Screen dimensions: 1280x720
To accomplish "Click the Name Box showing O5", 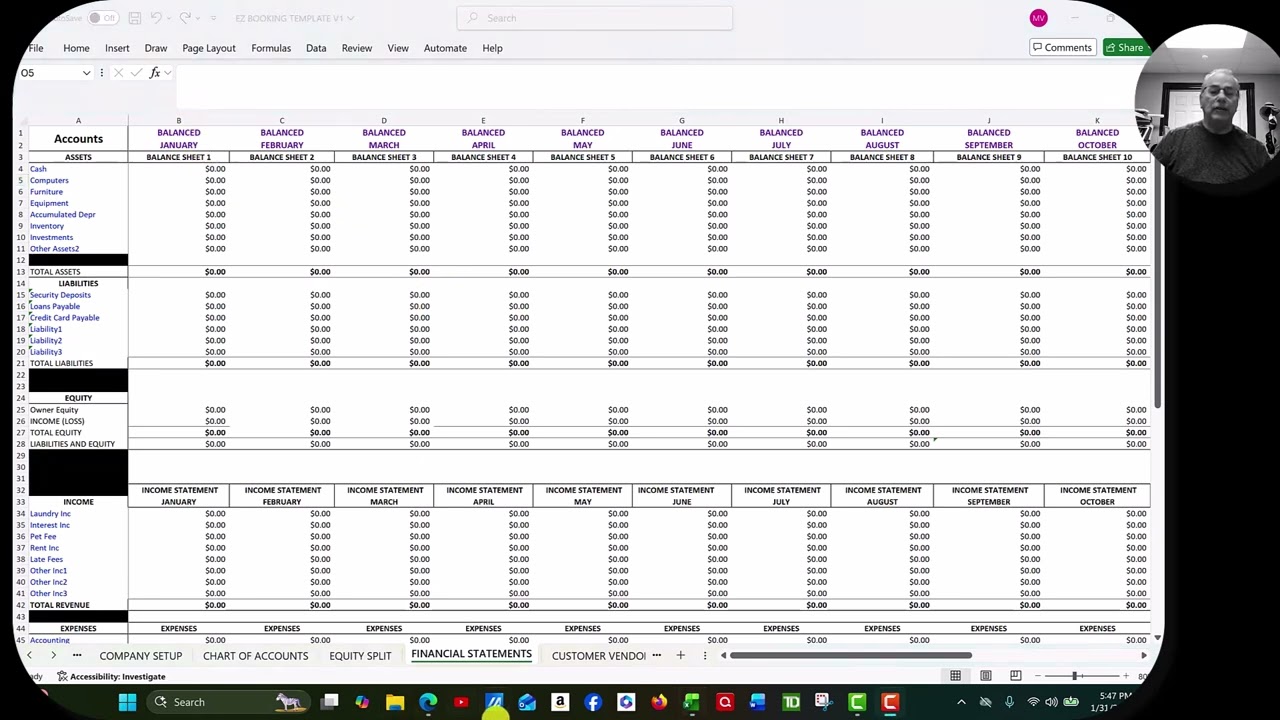I will (48, 73).
